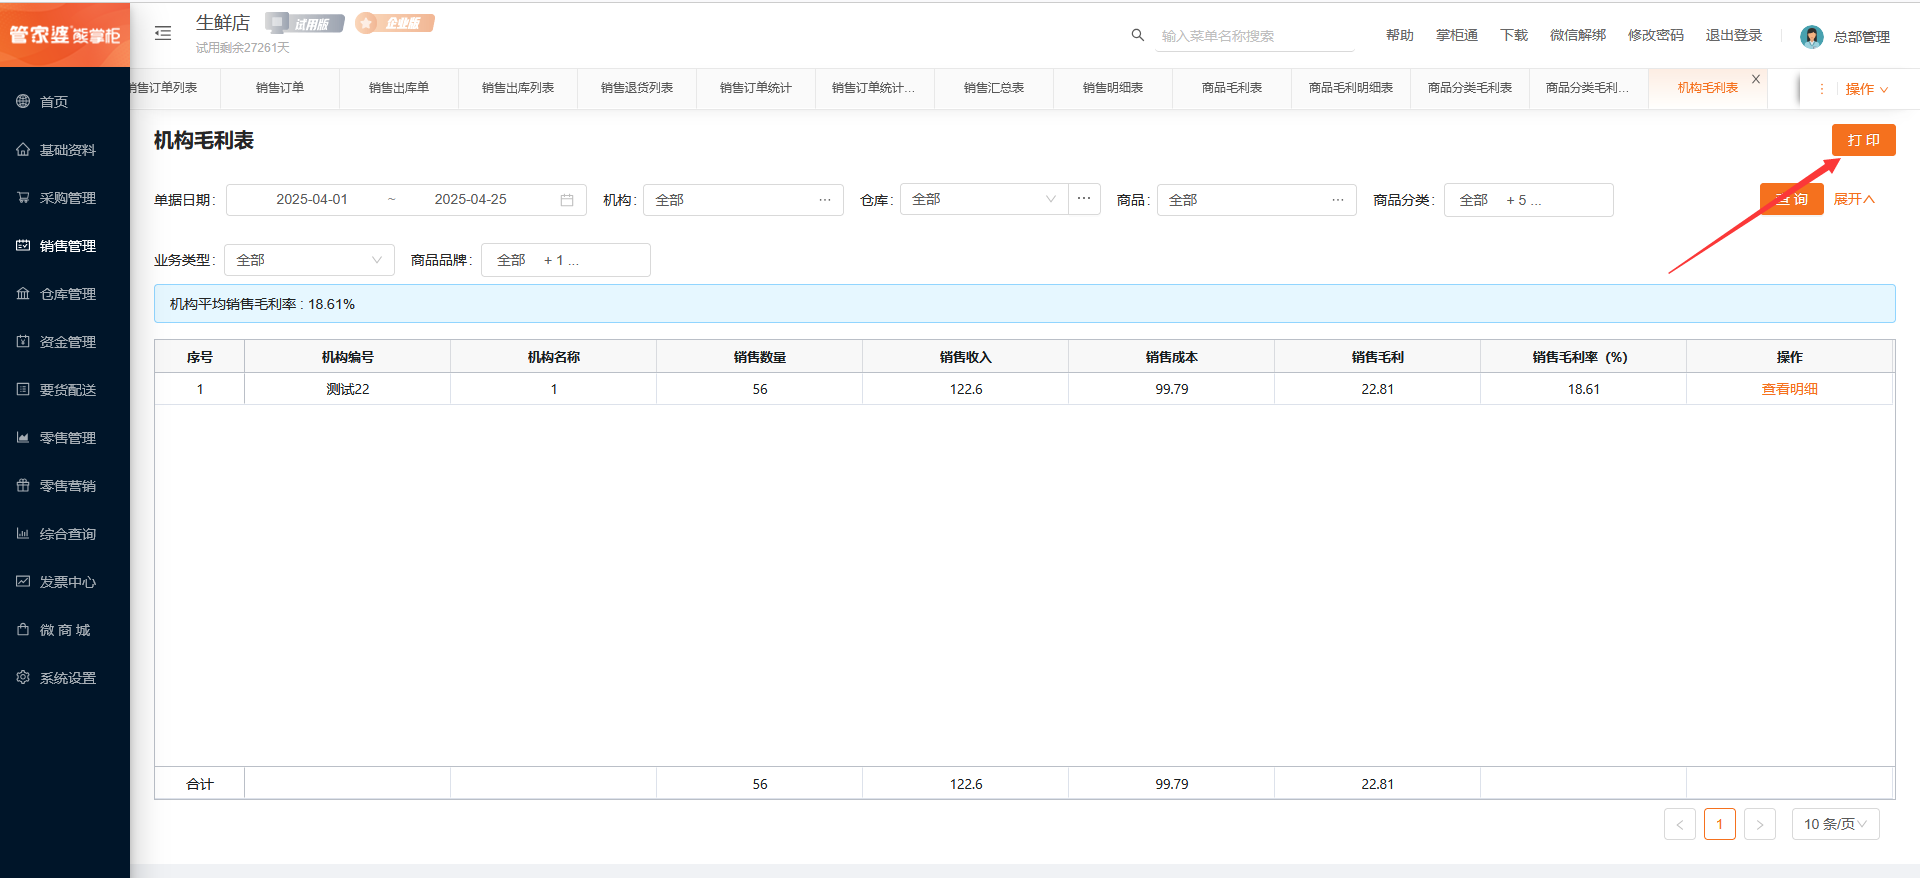This screenshot has width=1920, height=878.
Task: Open 仓库管理 from the sidebar
Action: (x=67, y=294)
